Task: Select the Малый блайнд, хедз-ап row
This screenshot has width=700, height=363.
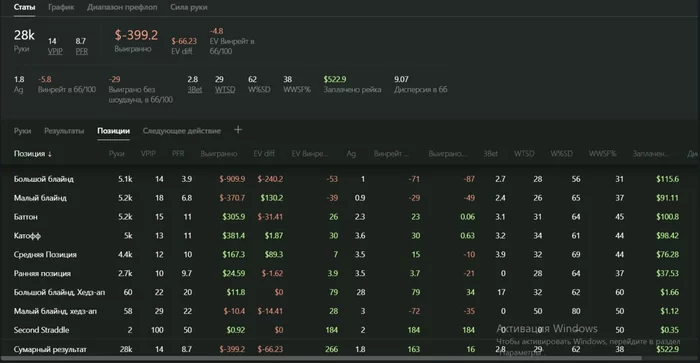Action: point(350,311)
